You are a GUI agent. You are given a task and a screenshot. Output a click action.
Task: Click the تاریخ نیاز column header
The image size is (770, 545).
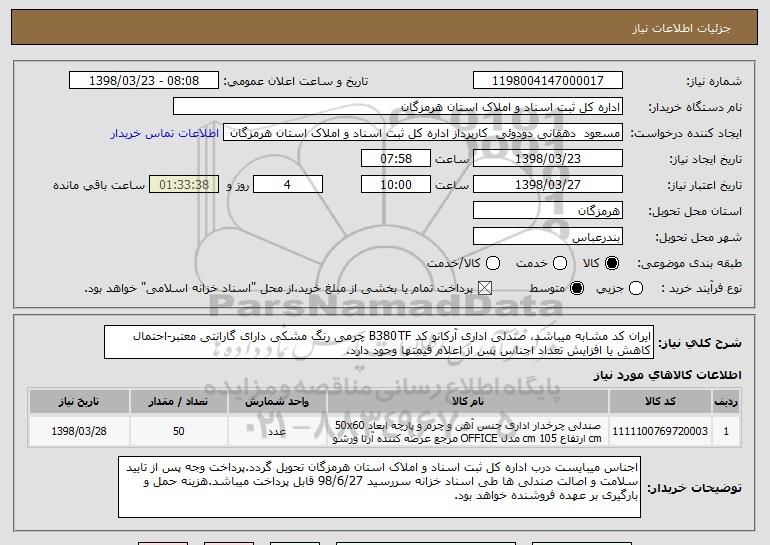pos(79,402)
